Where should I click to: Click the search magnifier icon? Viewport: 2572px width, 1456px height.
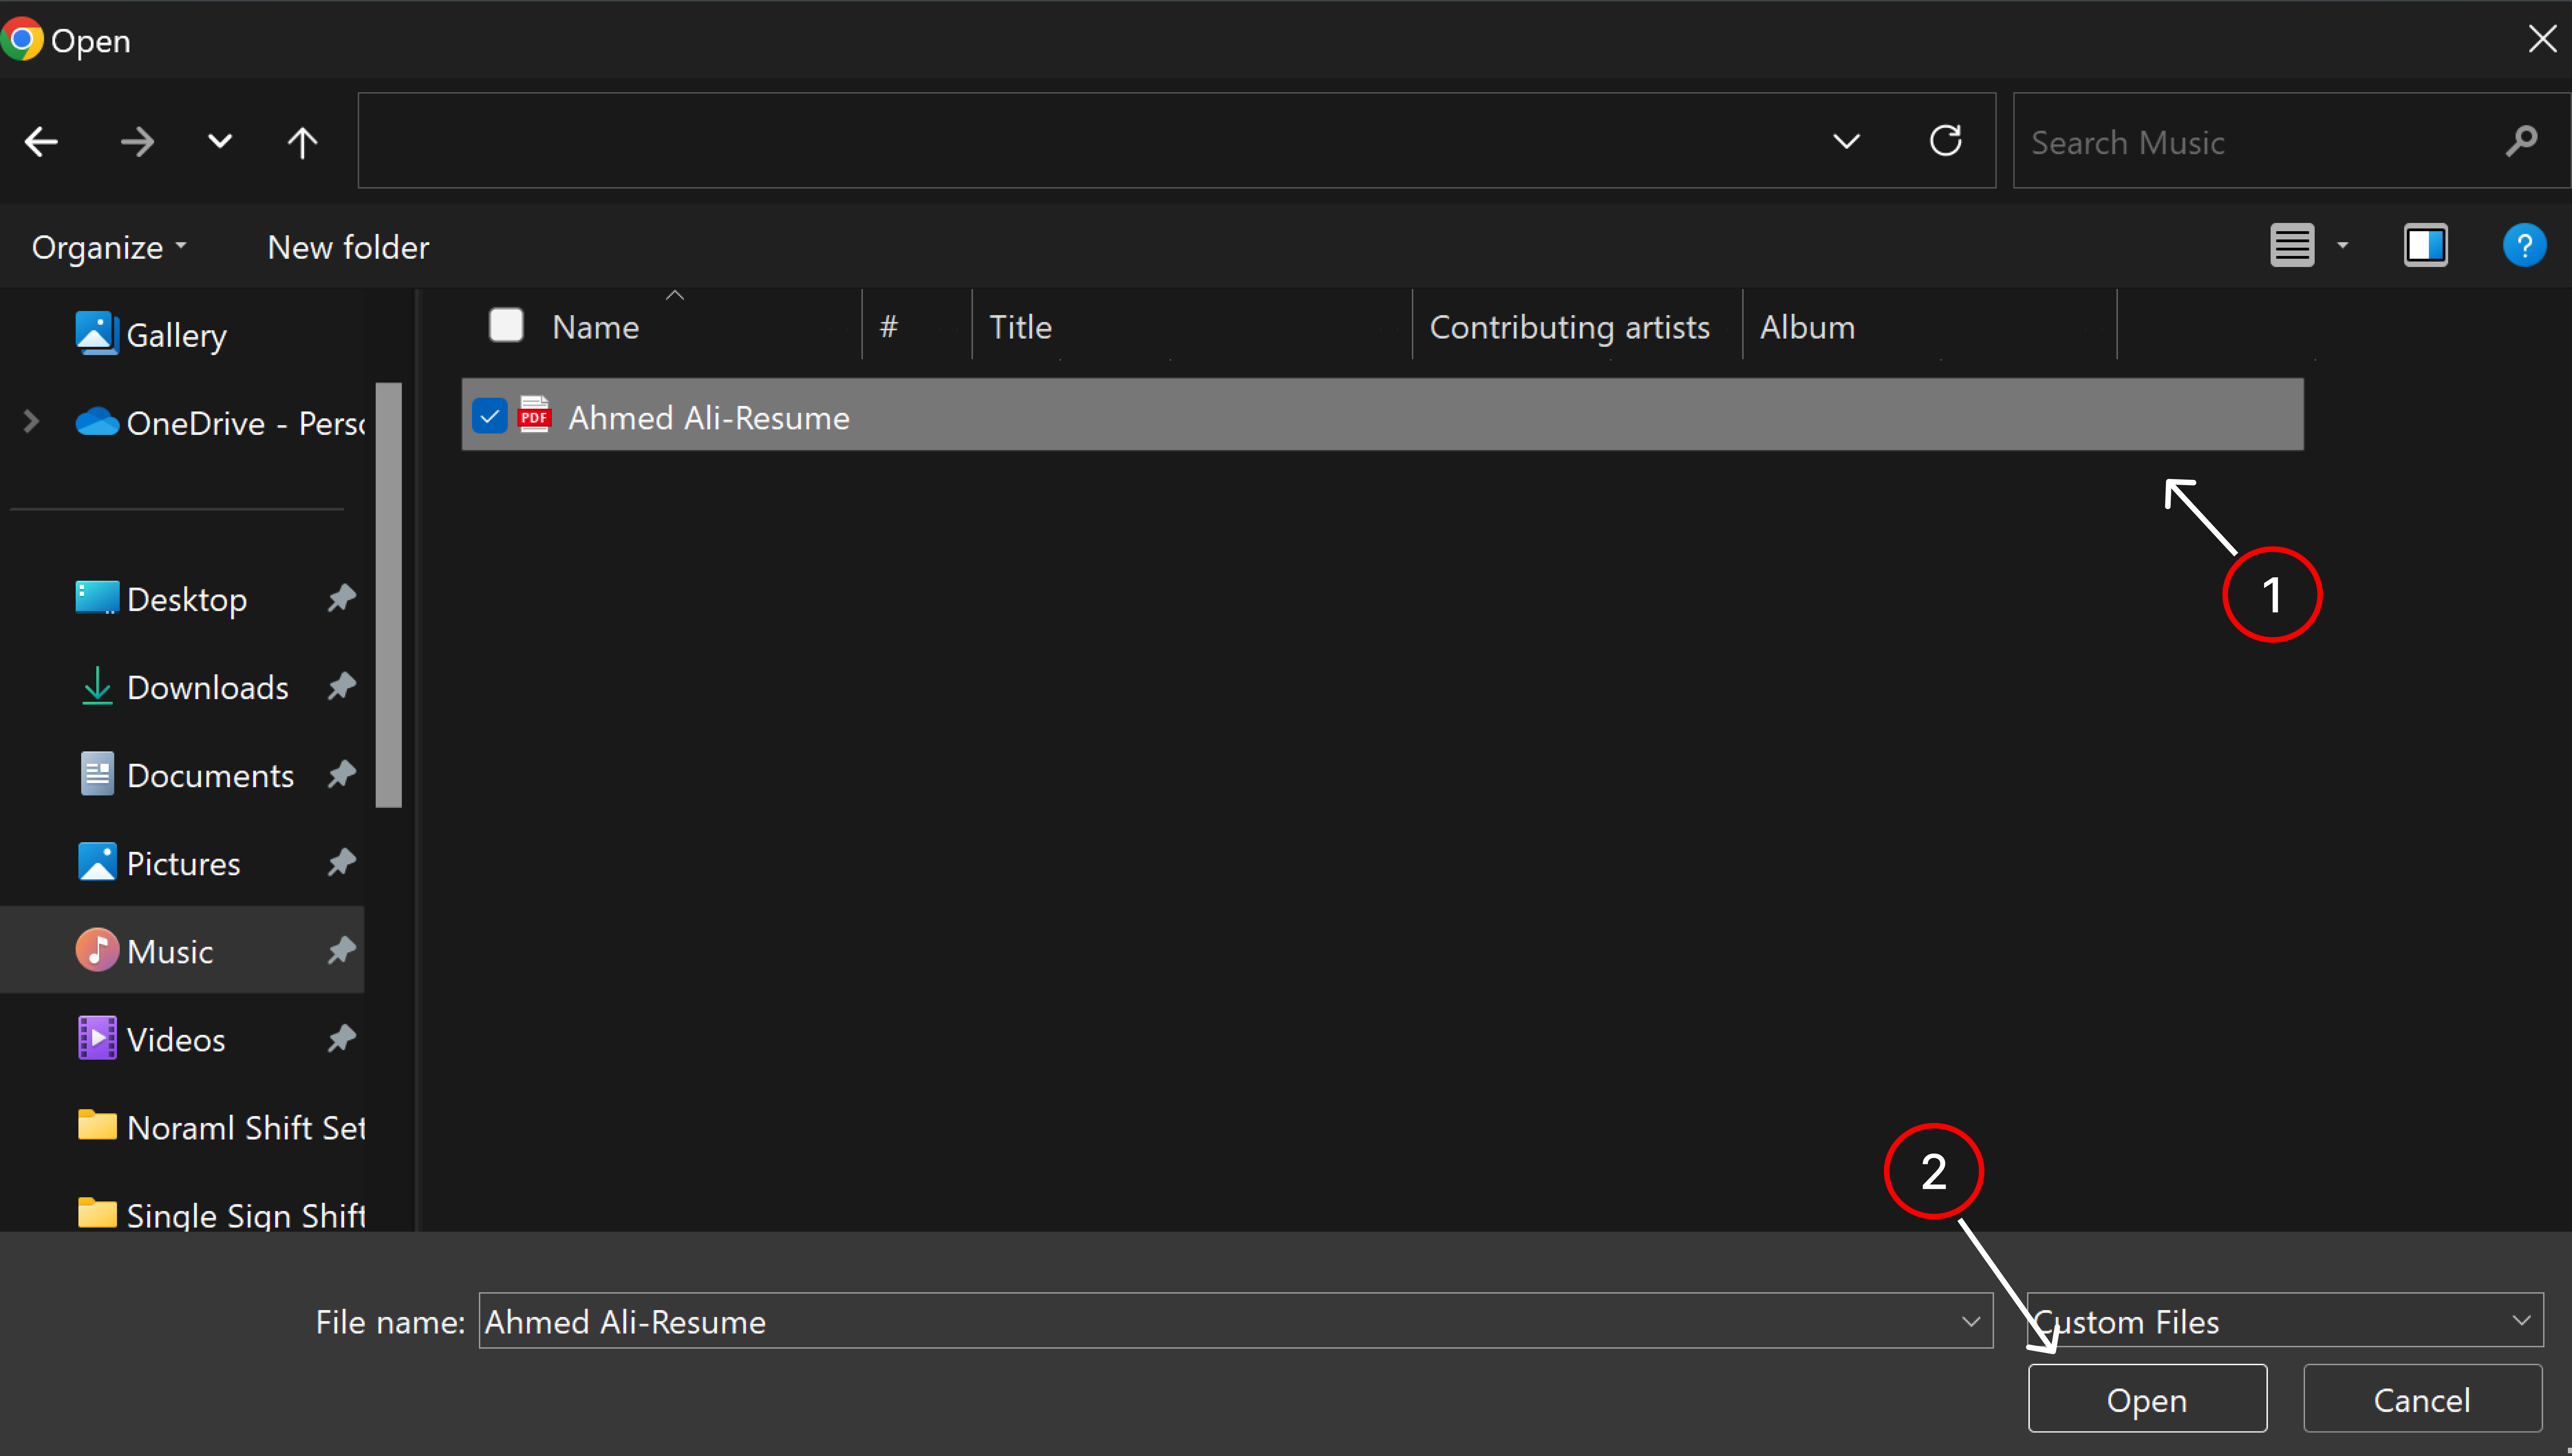pyautogui.click(x=2522, y=141)
